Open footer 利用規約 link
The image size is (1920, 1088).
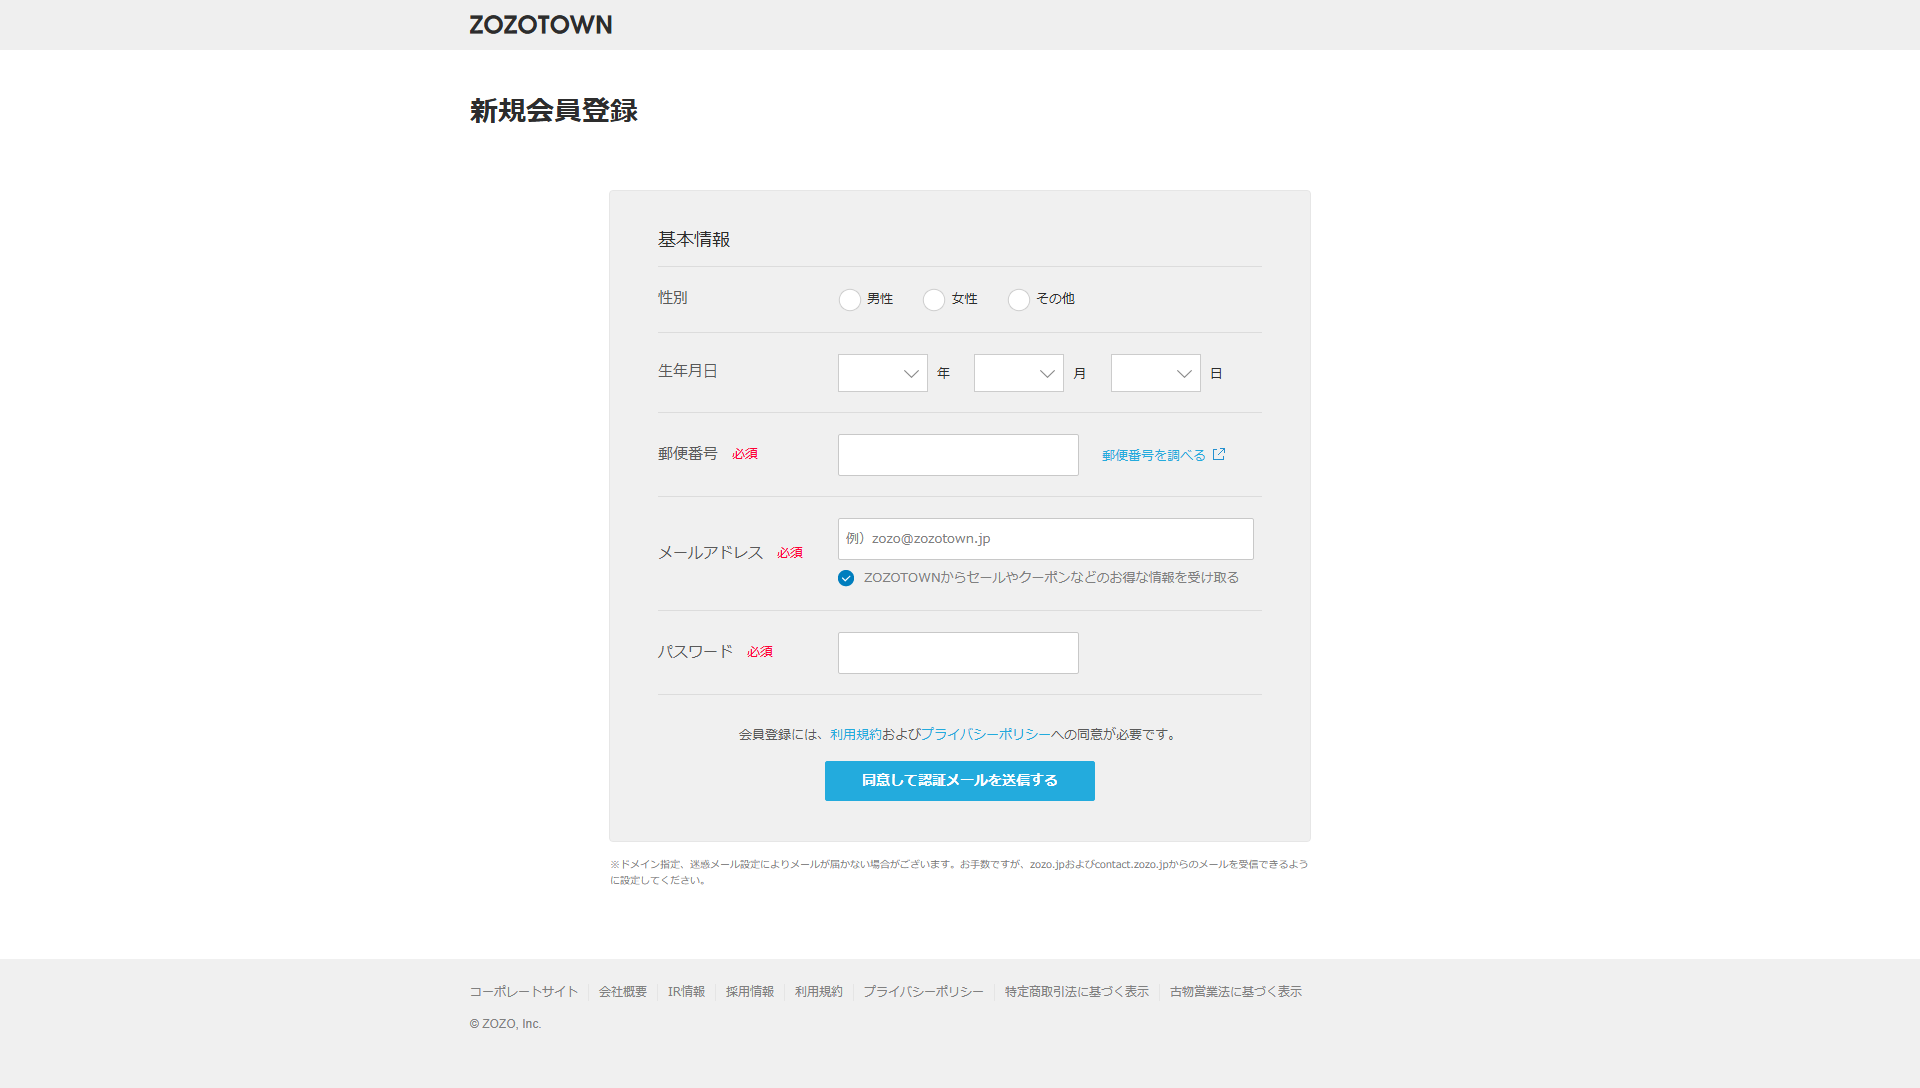[819, 992]
